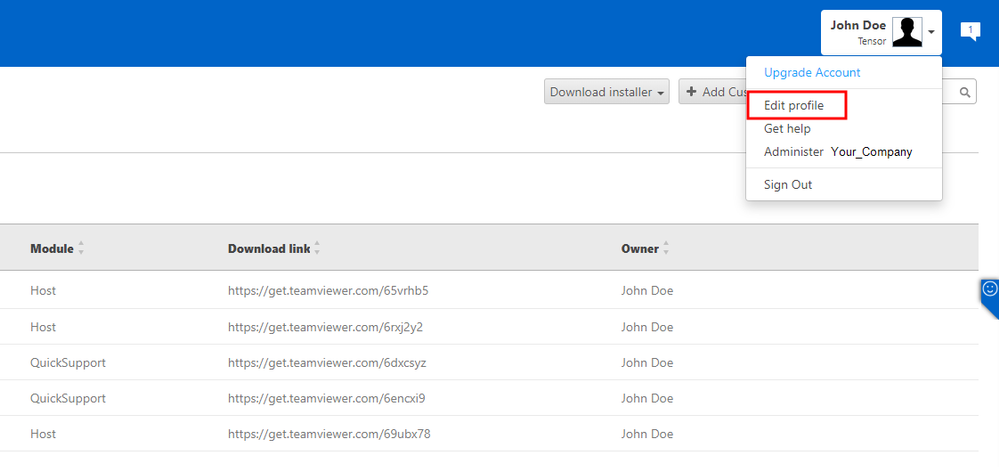Click the Download link column header
Image resolution: width=999 pixels, height=467 pixels.
(269, 249)
